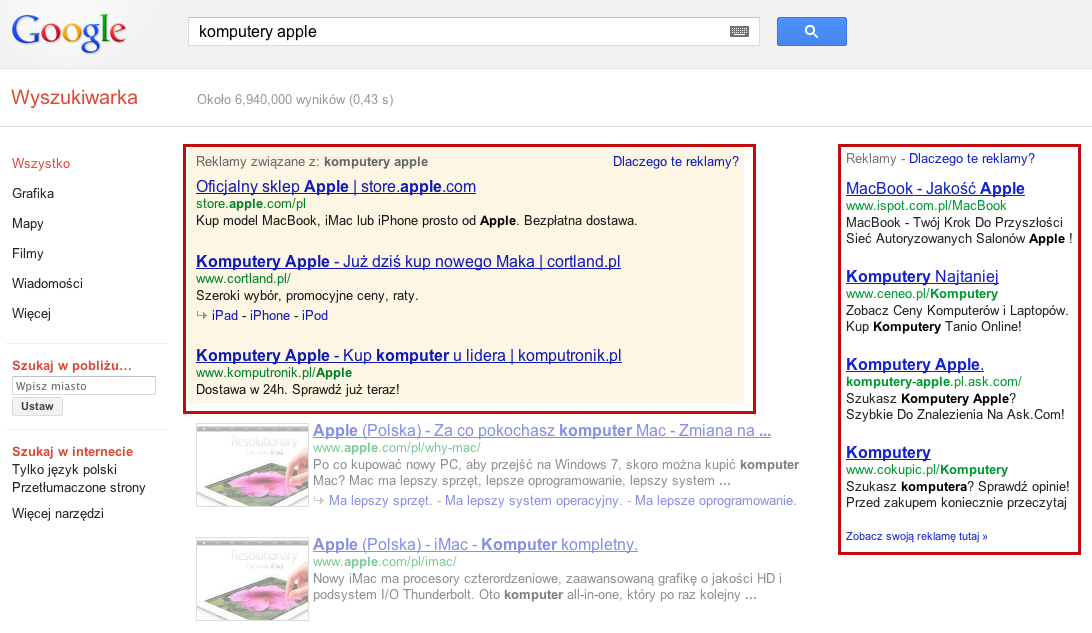Filter results to 'Tylko język polski'

[x=64, y=470]
